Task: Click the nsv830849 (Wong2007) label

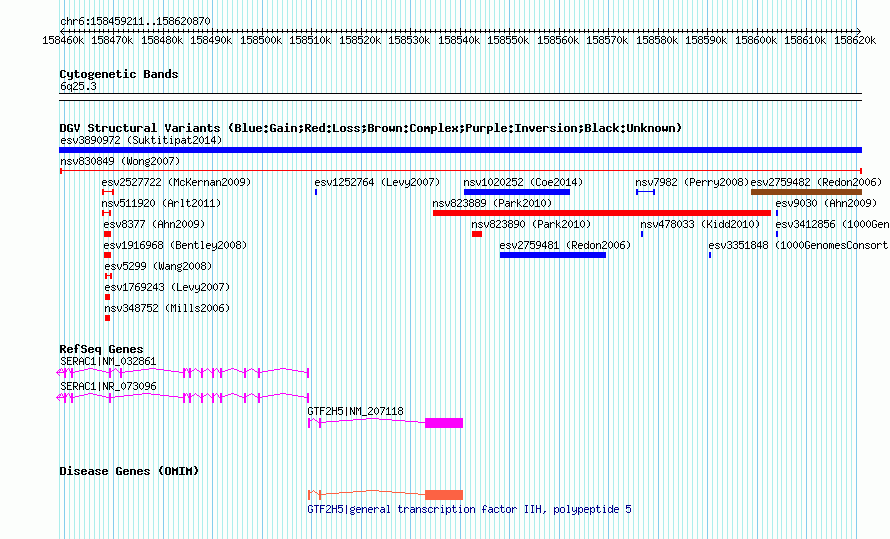Action: [x=120, y=161]
